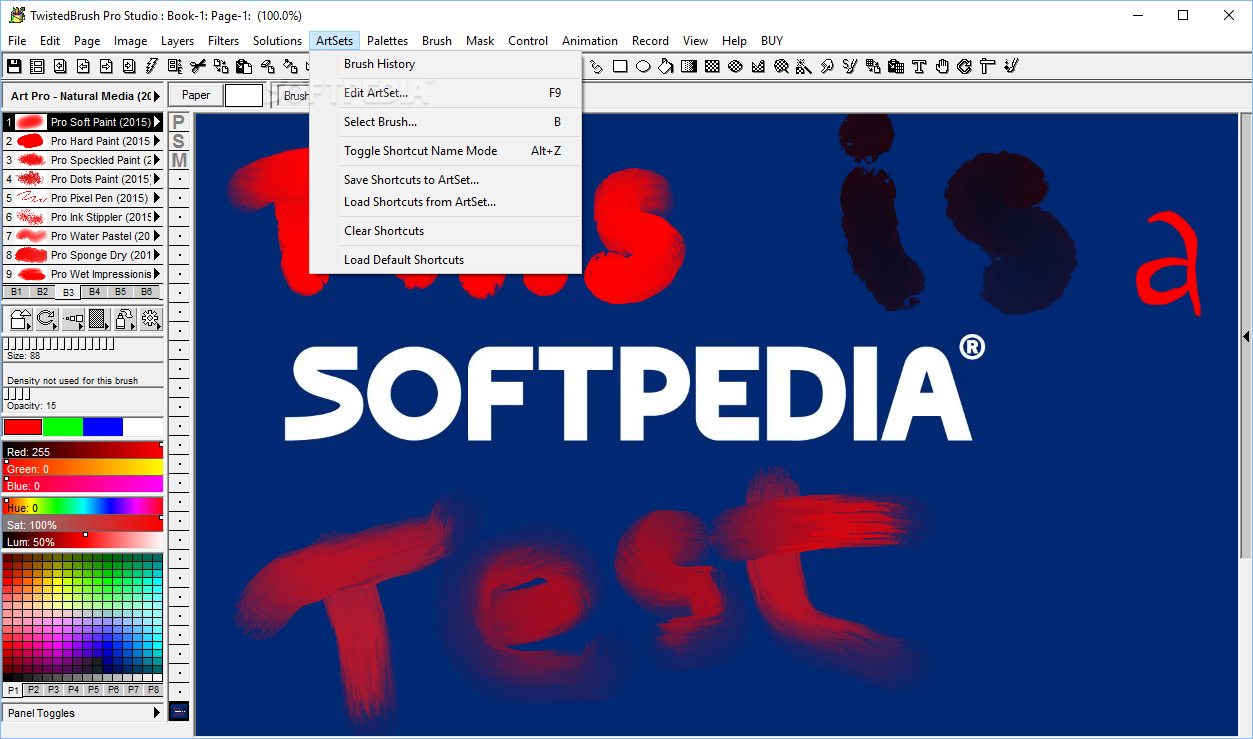Click the BUY menu link
This screenshot has height=739, width=1253.
771,41
